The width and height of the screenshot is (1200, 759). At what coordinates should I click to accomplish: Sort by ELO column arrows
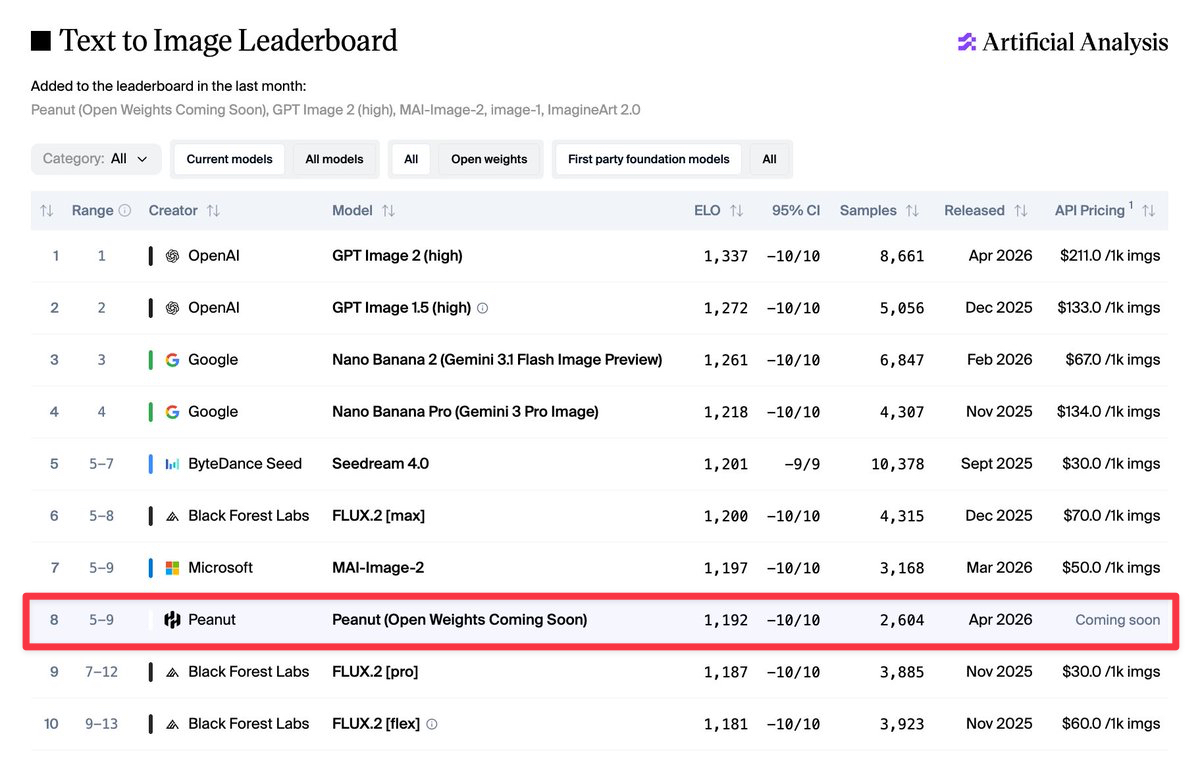736,211
